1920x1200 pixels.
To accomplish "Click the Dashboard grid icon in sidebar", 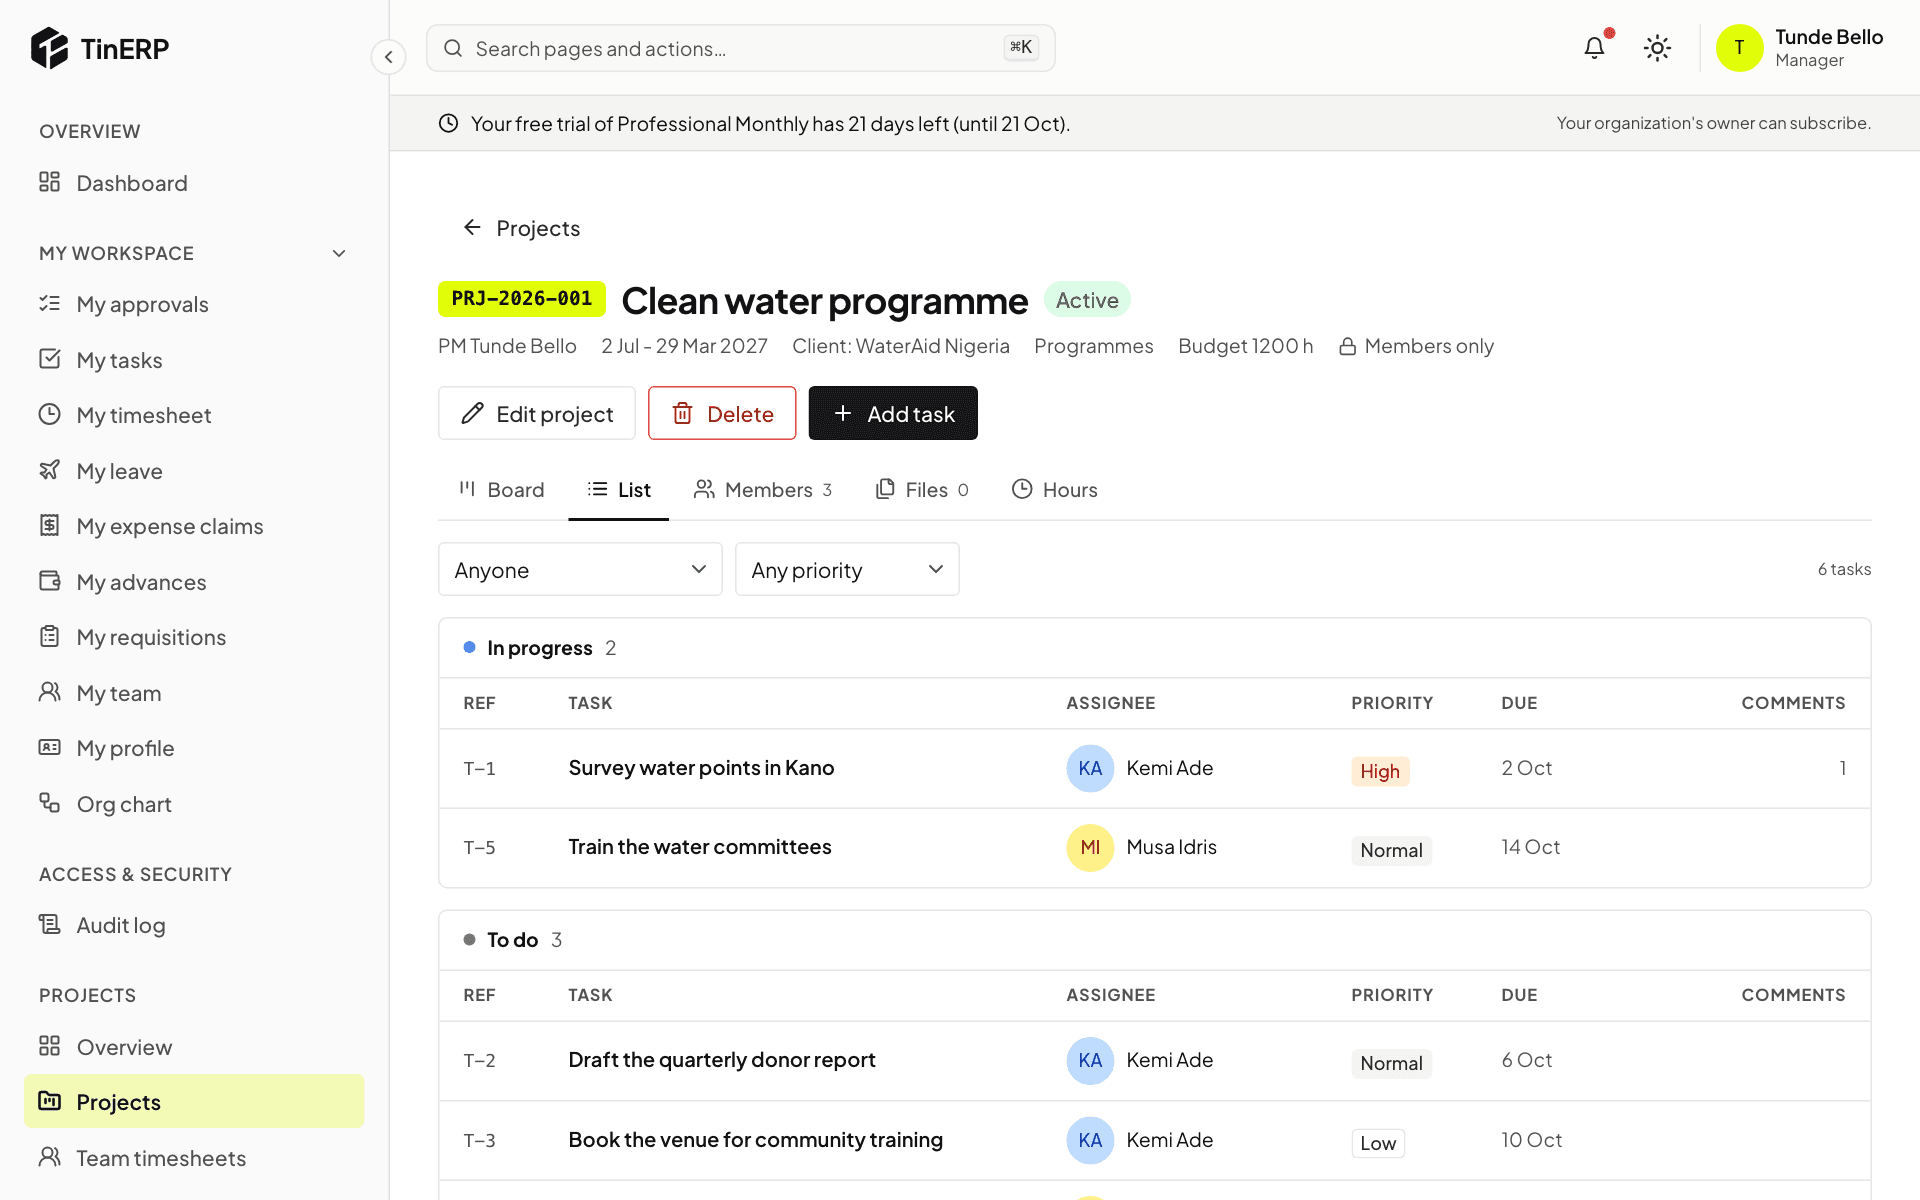I will click(50, 182).
